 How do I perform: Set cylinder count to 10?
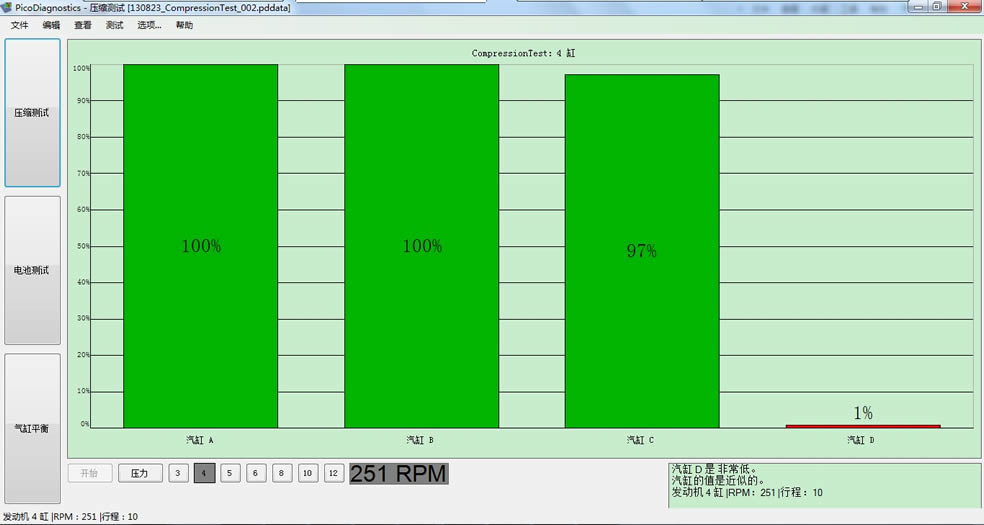308,473
